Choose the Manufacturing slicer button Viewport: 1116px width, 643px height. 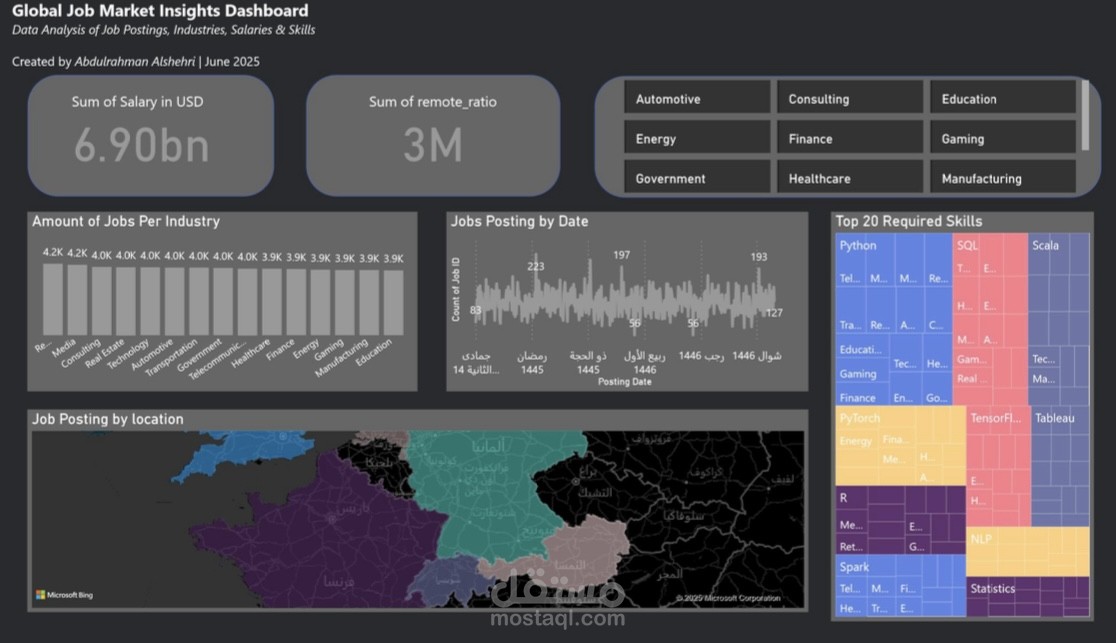click(x=1003, y=177)
